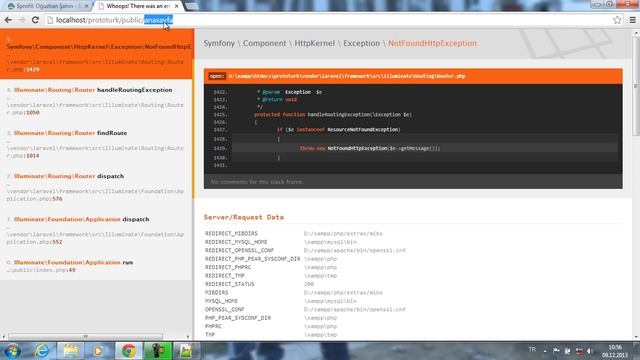Click the REDIRECT_OPENSSL_CONF row label
The image size is (640, 360).
click(239, 250)
